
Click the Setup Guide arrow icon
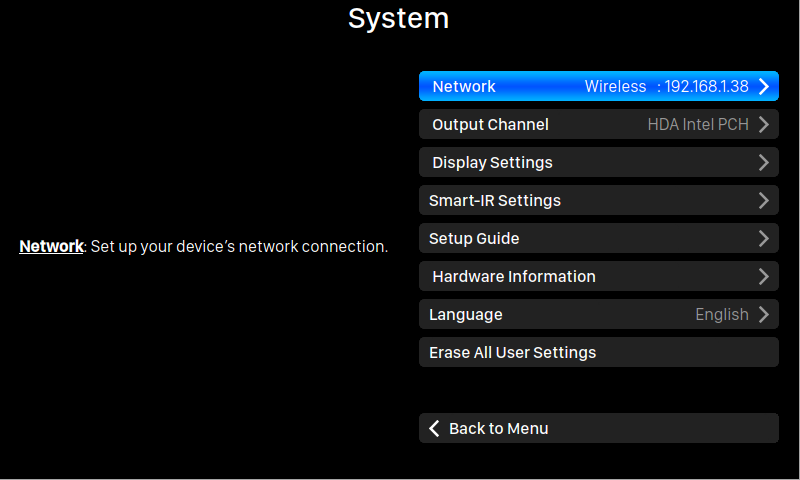tap(764, 238)
